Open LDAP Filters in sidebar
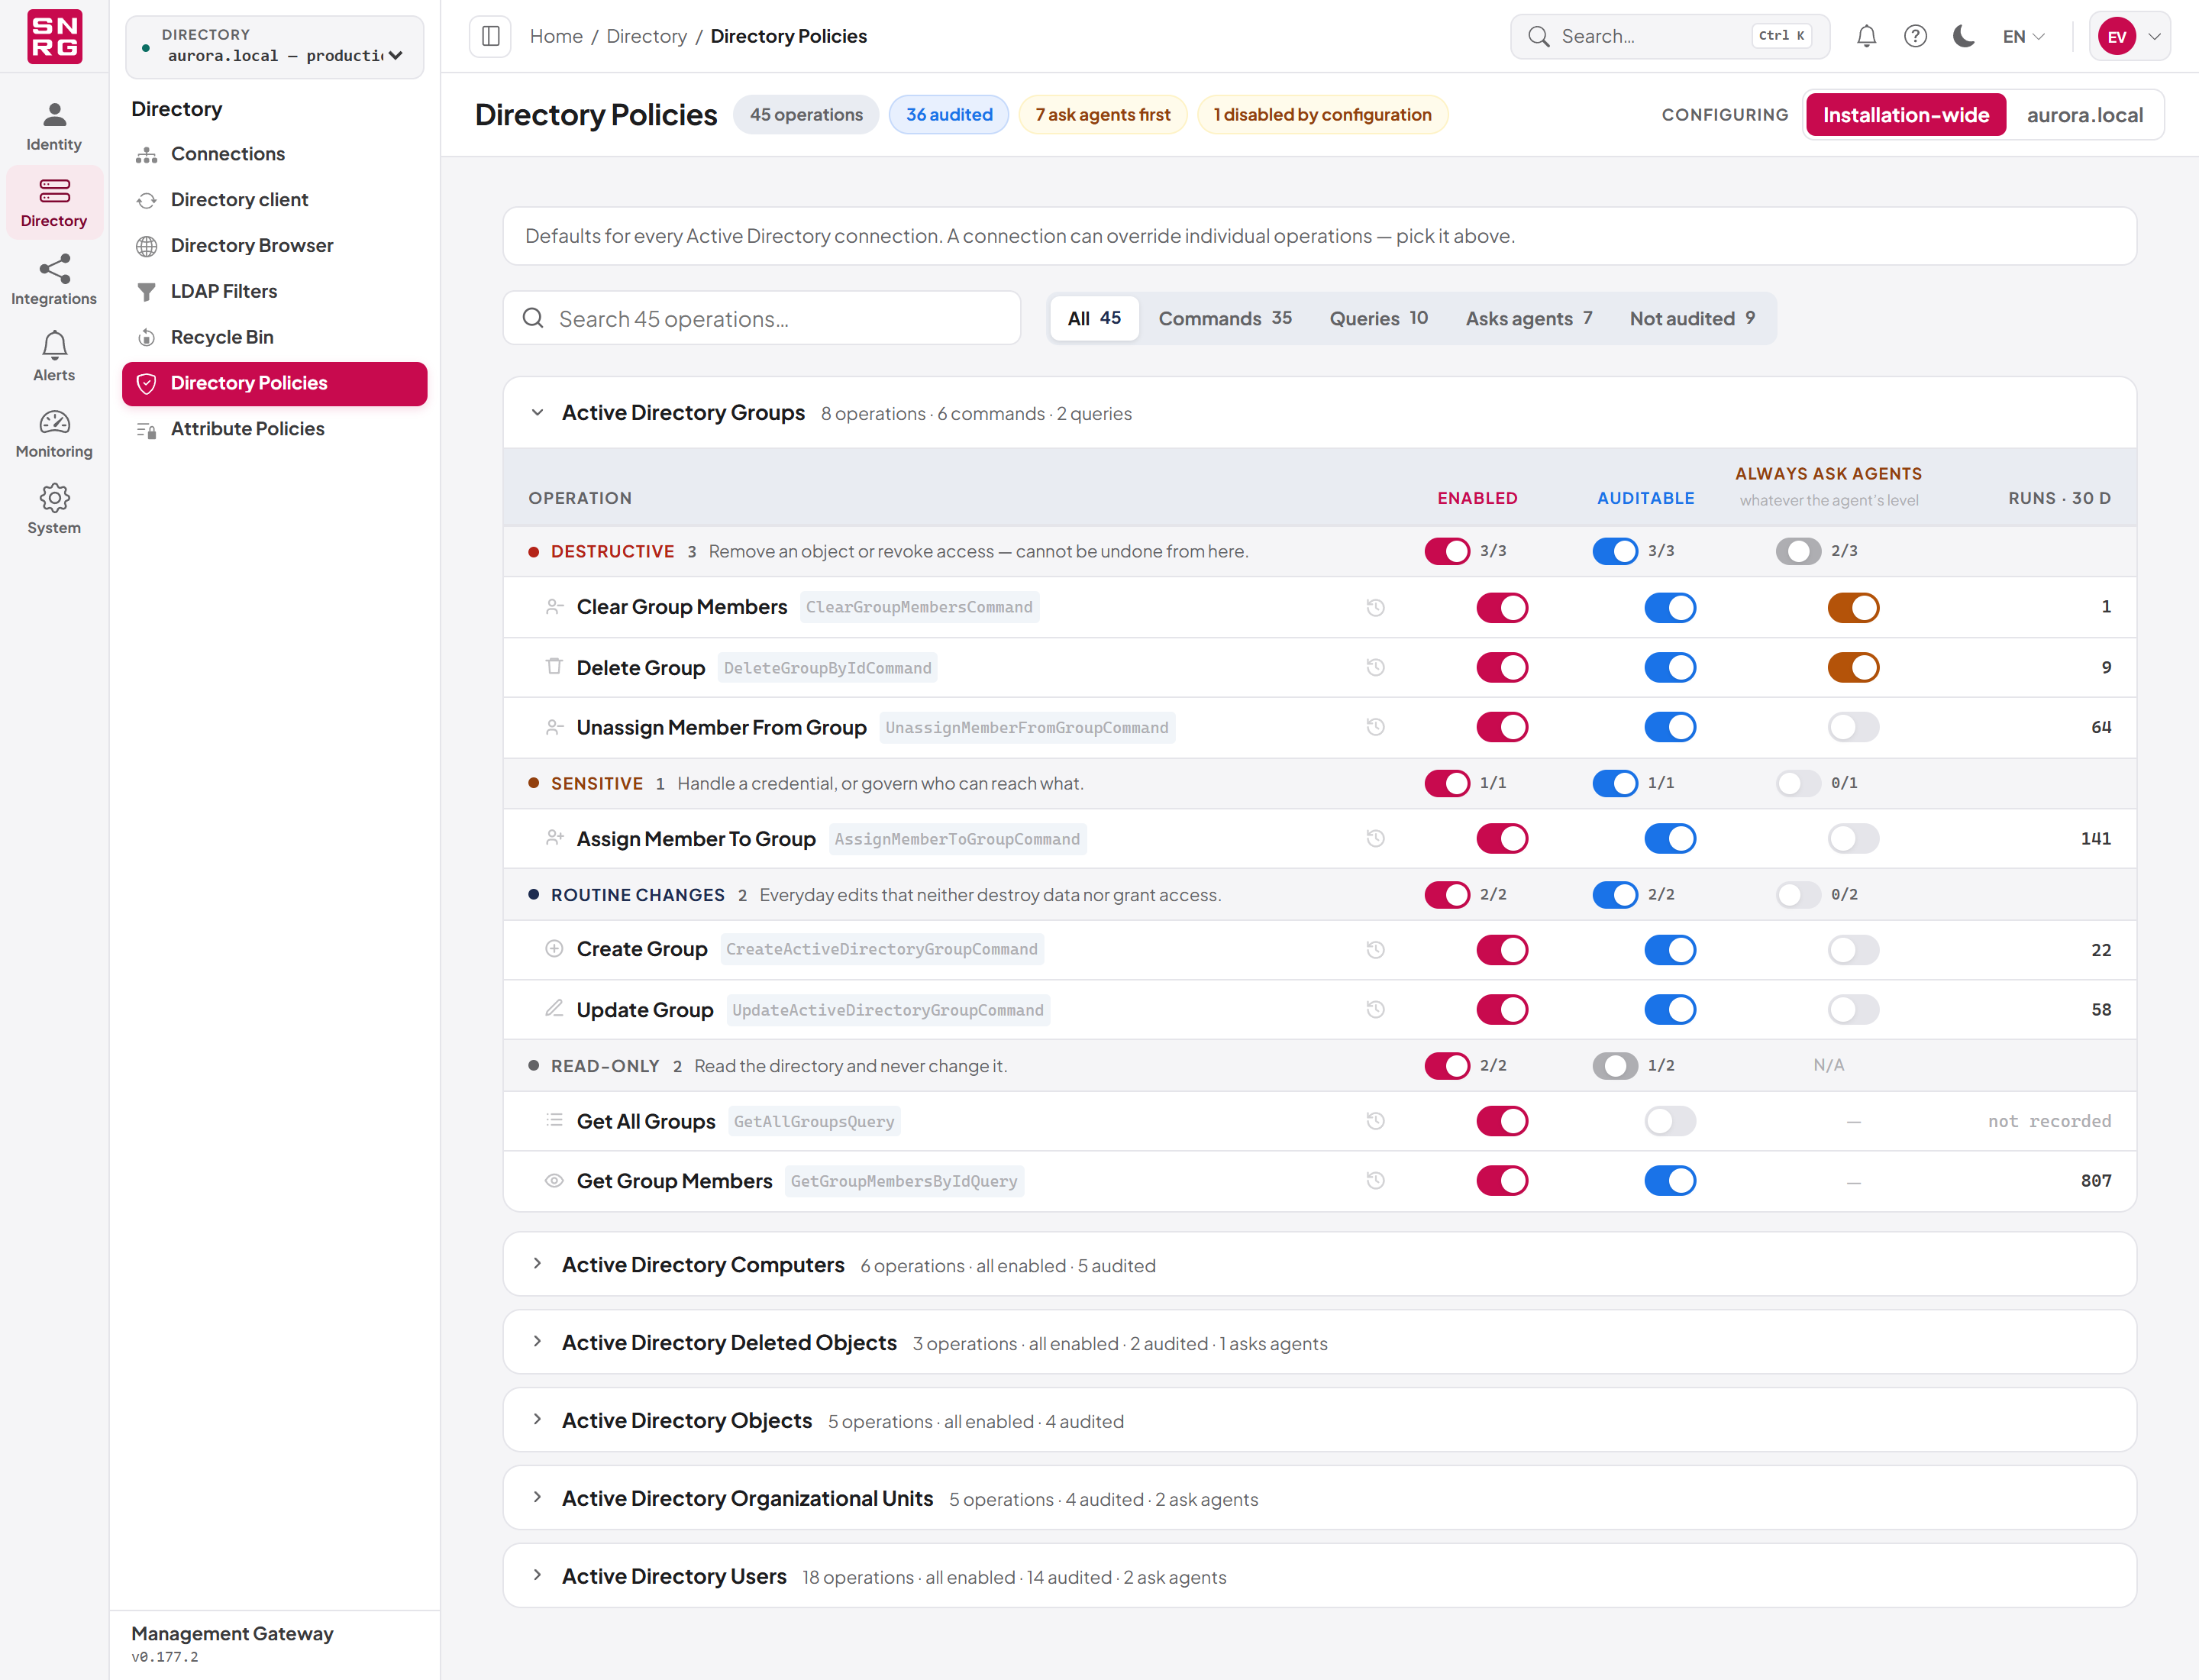The width and height of the screenshot is (2199, 1680). pyautogui.click(x=275, y=291)
